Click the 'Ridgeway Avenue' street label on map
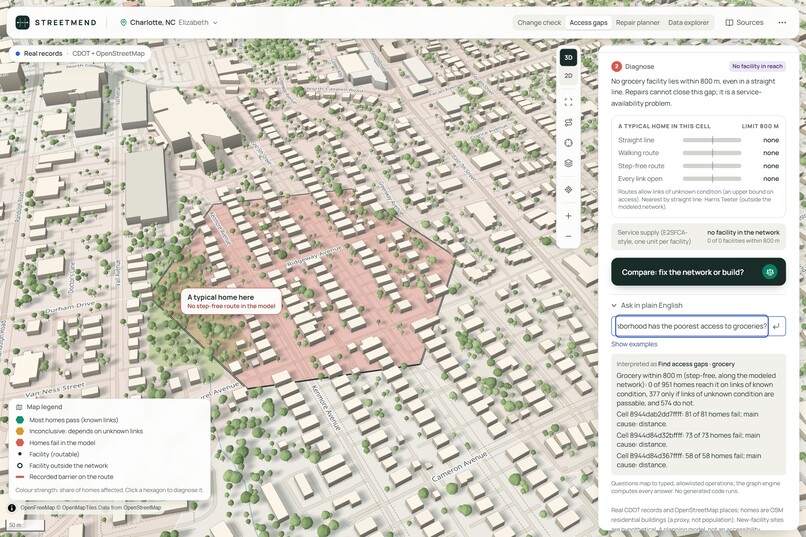This screenshot has width=806, height=537. pos(314,256)
